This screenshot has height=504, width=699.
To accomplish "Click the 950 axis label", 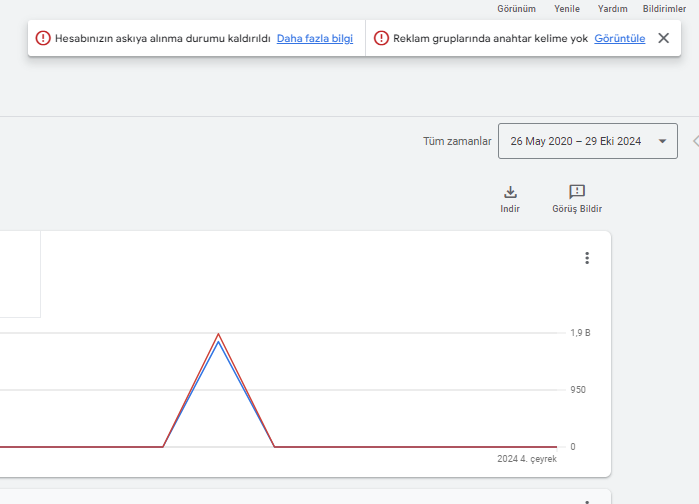I will pos(578,390).
